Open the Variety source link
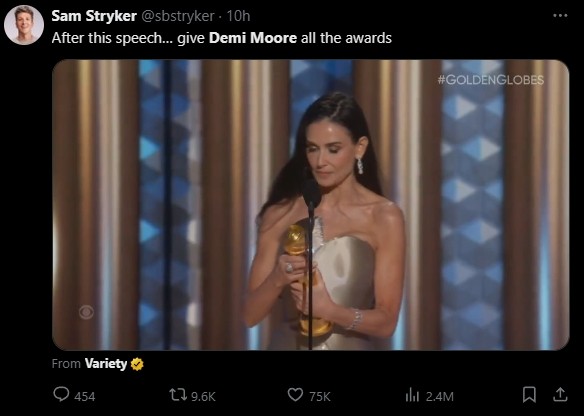 (x=106, y=363)
